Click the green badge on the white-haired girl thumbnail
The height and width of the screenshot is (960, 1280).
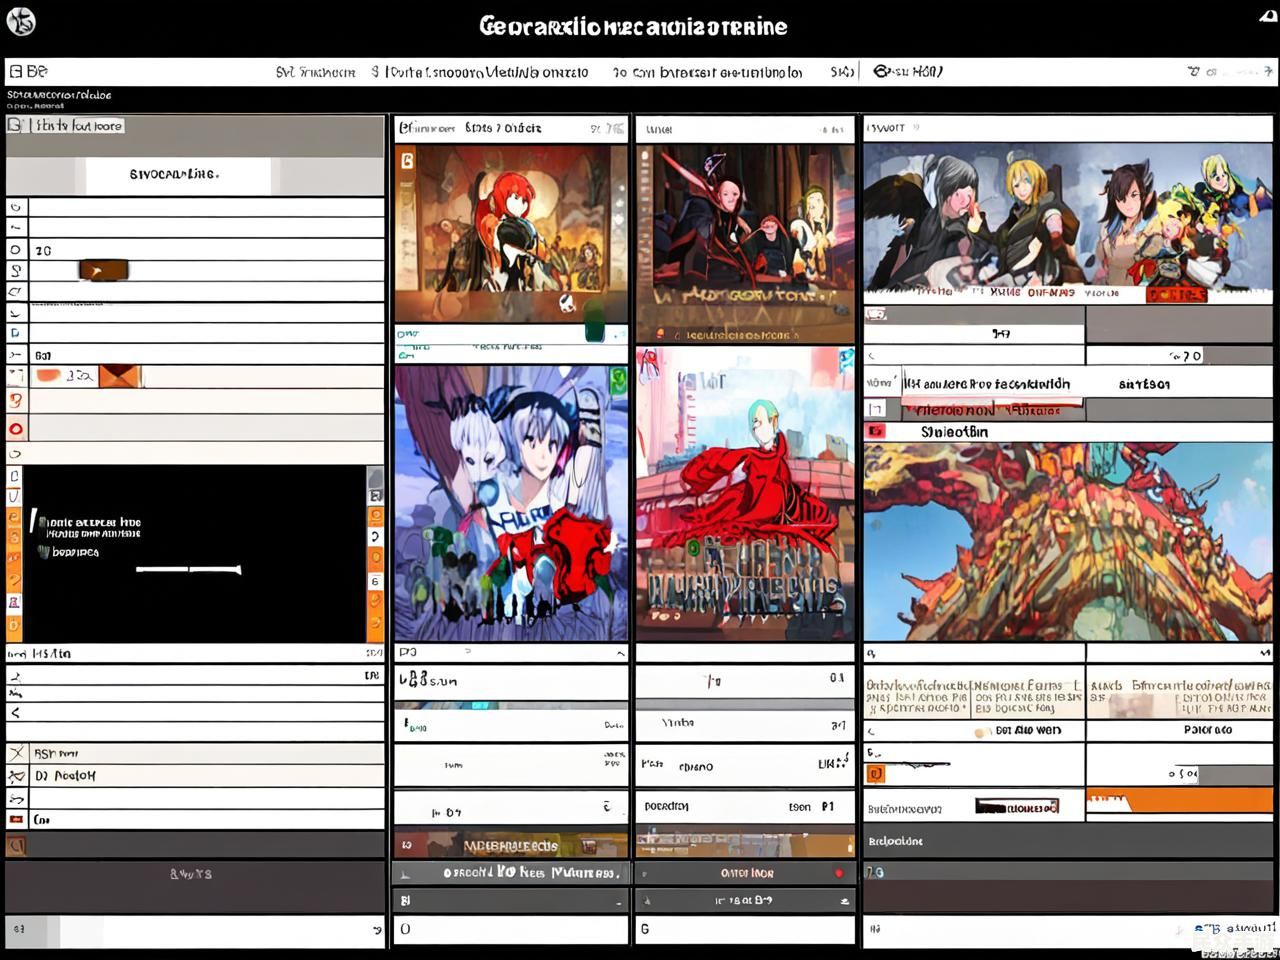[617, 379]
